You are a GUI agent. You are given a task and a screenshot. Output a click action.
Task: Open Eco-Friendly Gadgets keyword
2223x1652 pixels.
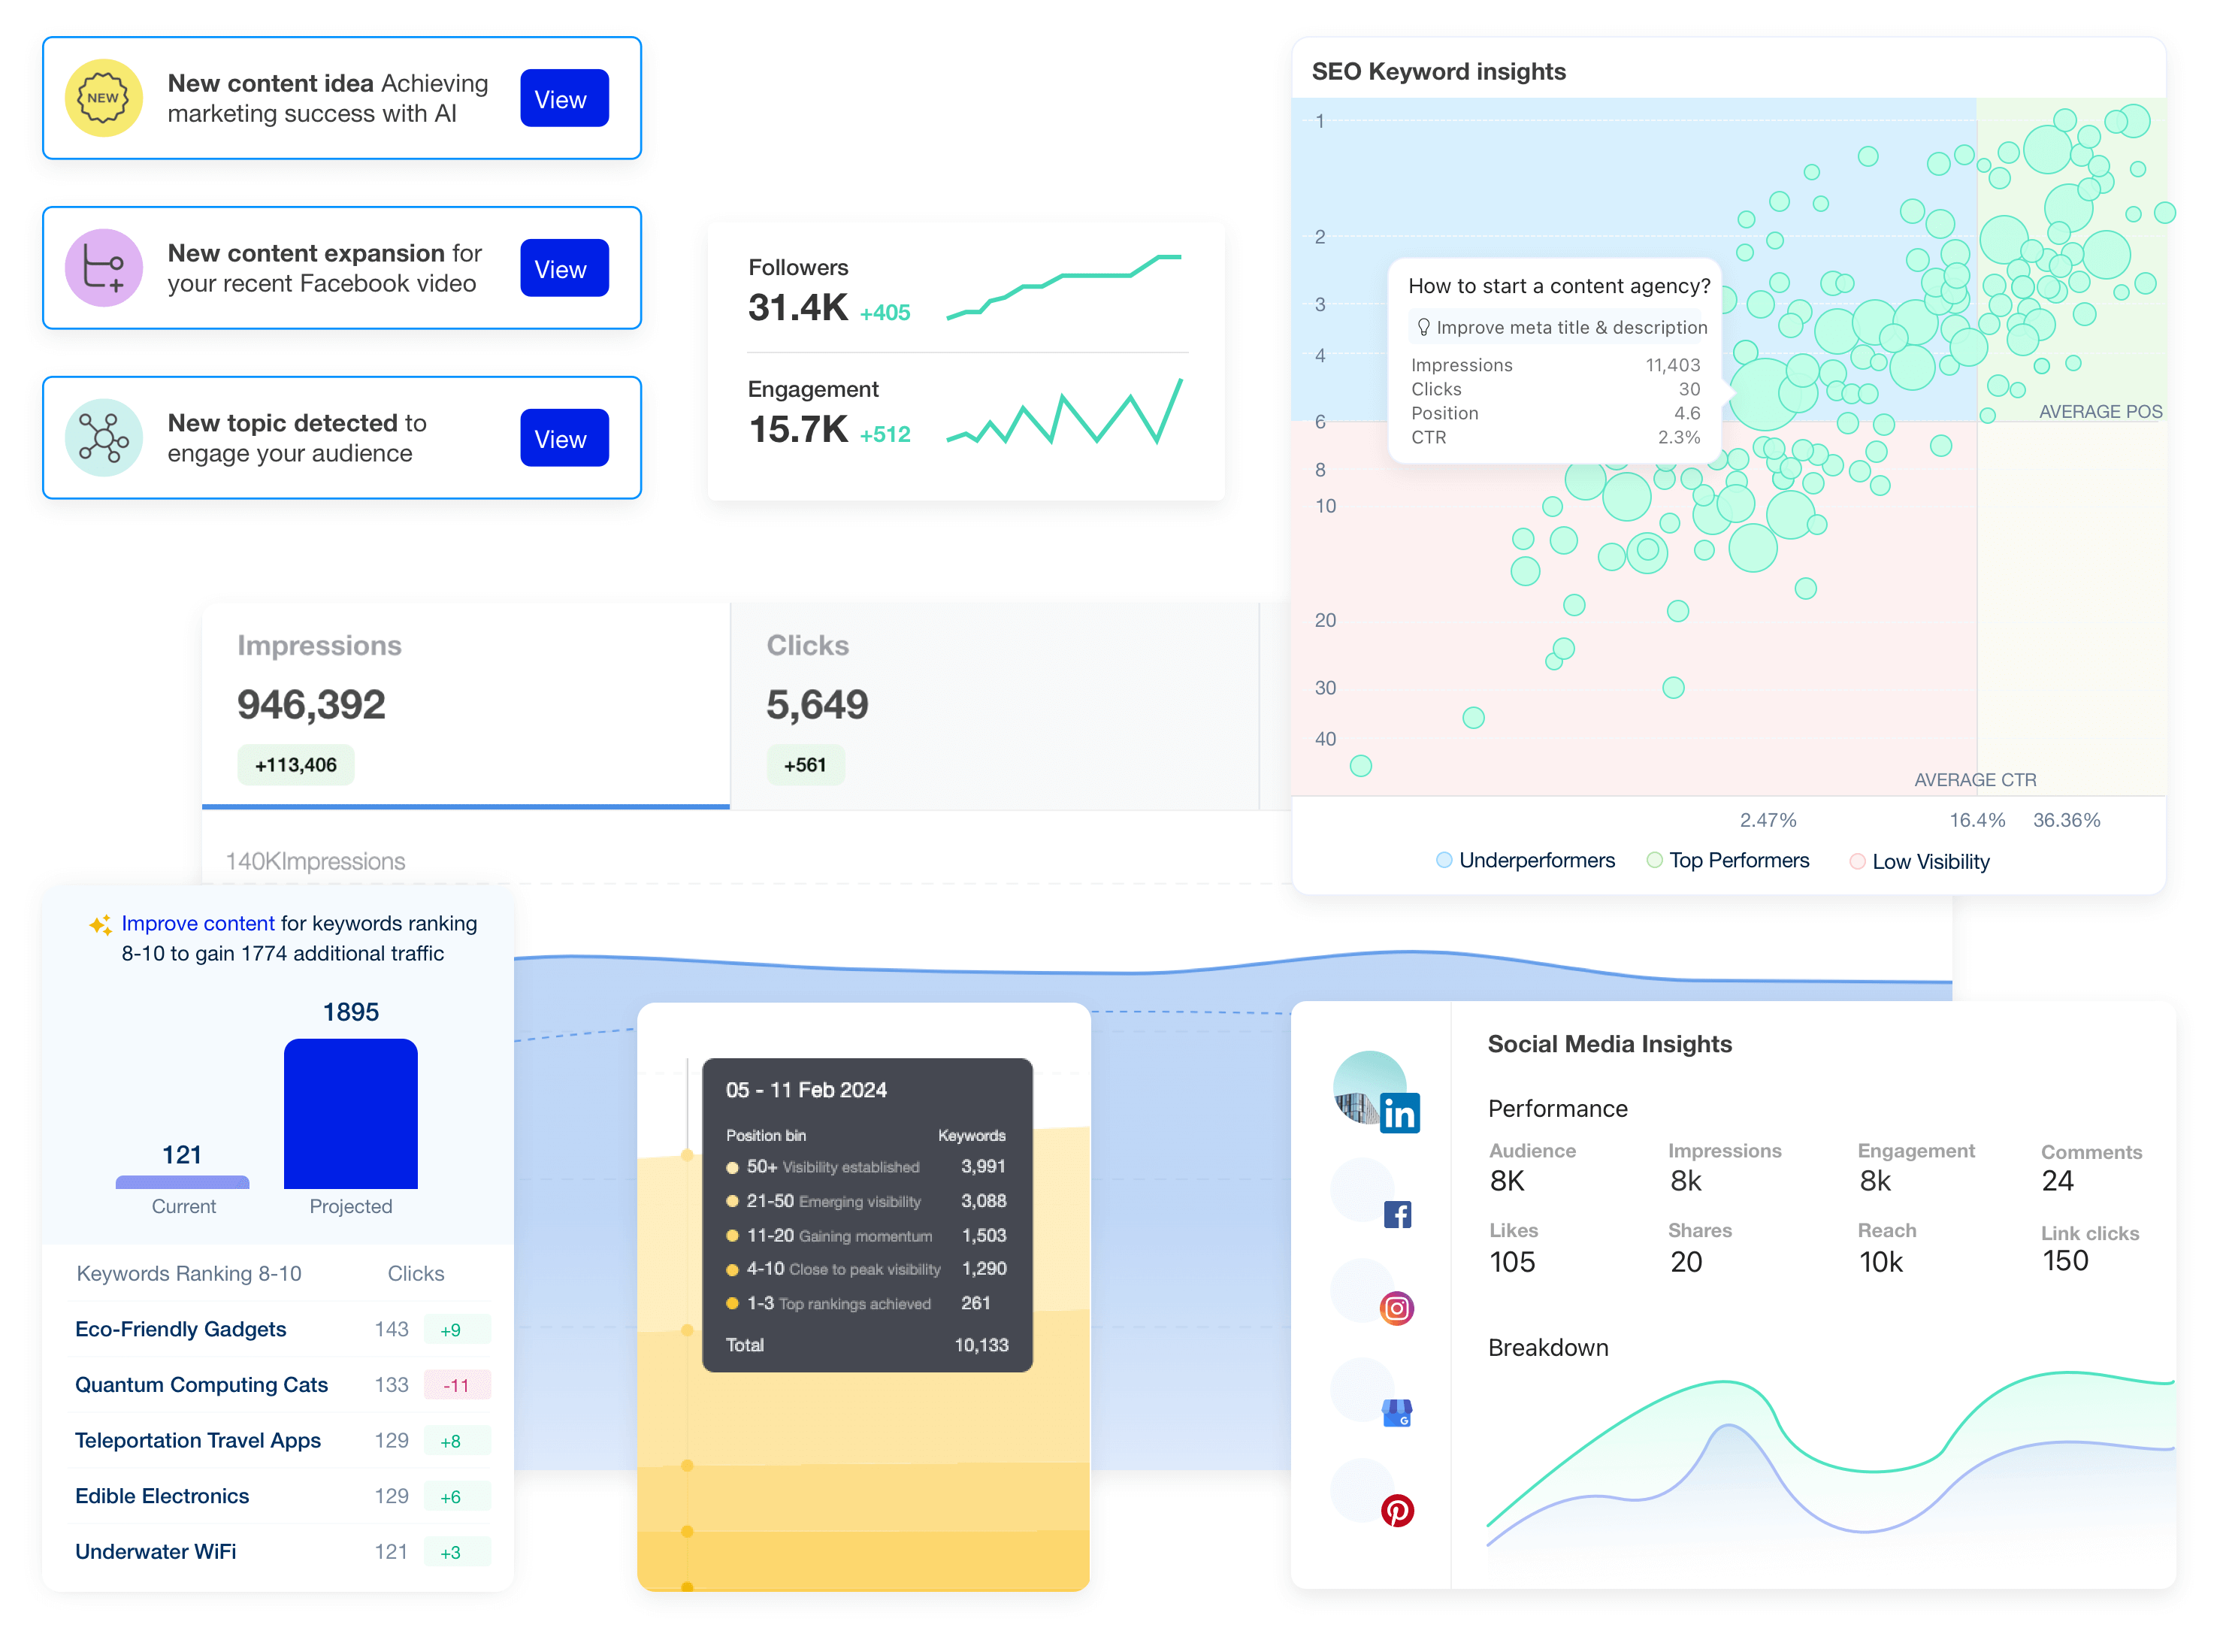click(180, 1330)
